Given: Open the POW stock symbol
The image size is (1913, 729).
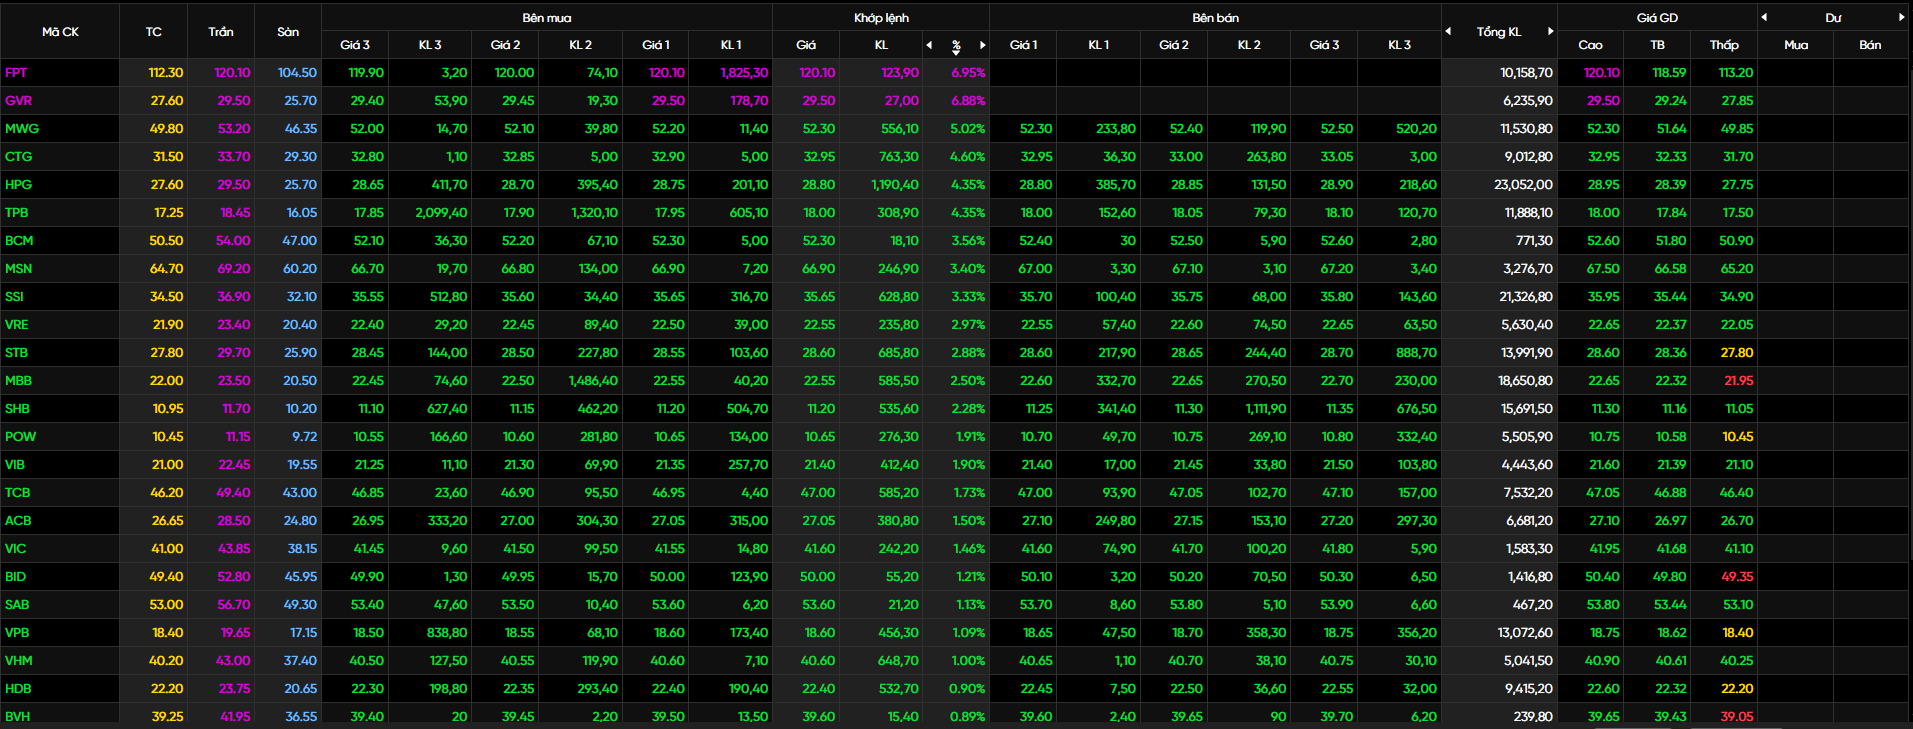Looking at the screenshot, I should (20, 437).
